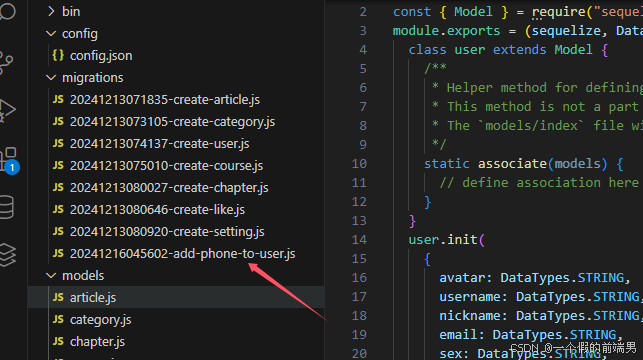
Task: Click 'Helper method for defining' comment line
Action: click(538, 87)
